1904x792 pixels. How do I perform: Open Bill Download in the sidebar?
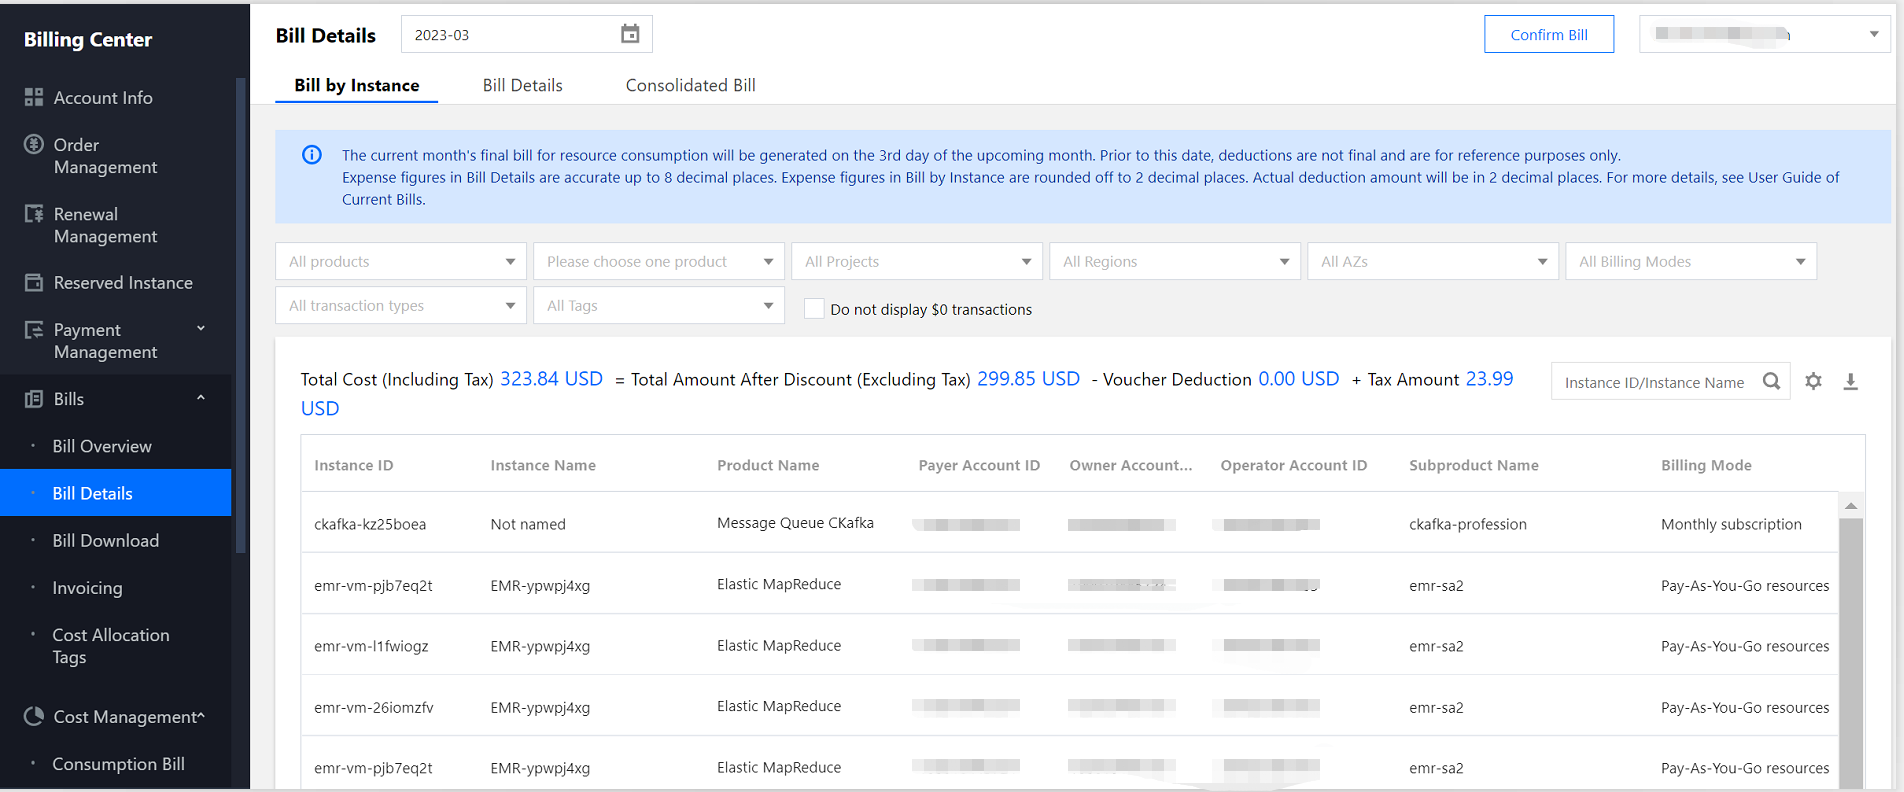(x=105, y=541)
